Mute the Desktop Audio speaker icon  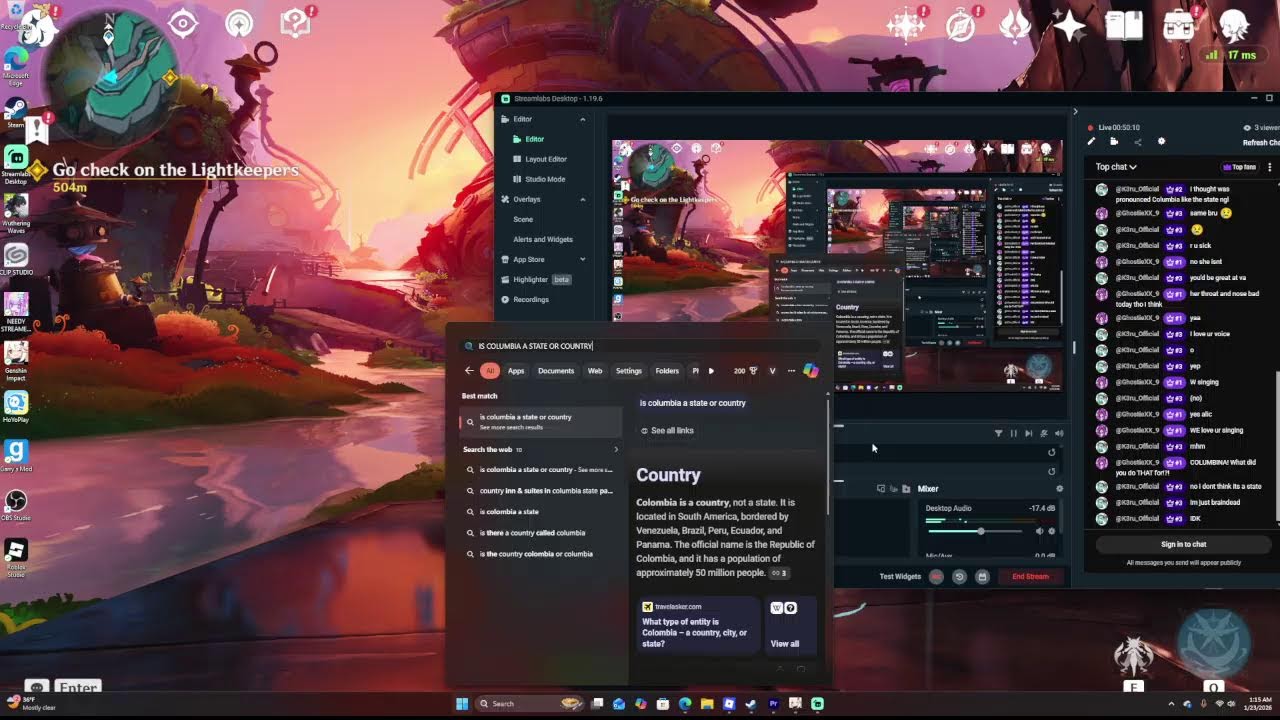click(x=1040, y=531)
